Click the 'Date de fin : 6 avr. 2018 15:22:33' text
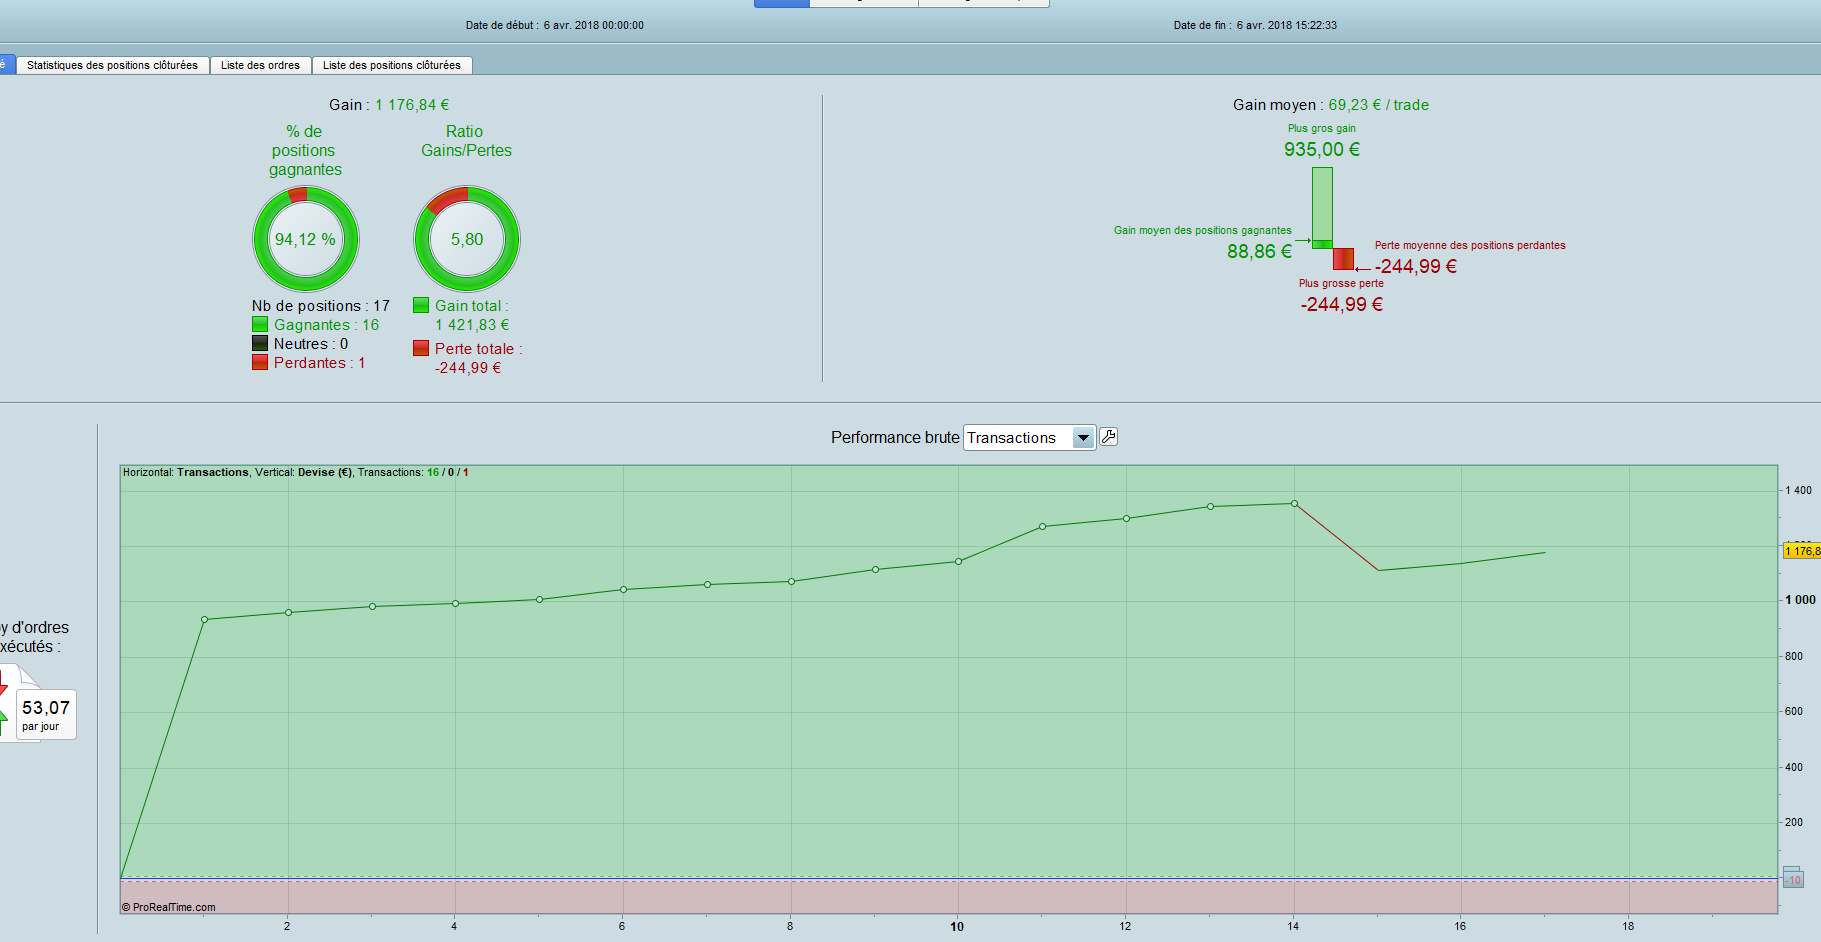This screenshot has height=942, width=1821. pyautogui.click(x=1255, y=25)
